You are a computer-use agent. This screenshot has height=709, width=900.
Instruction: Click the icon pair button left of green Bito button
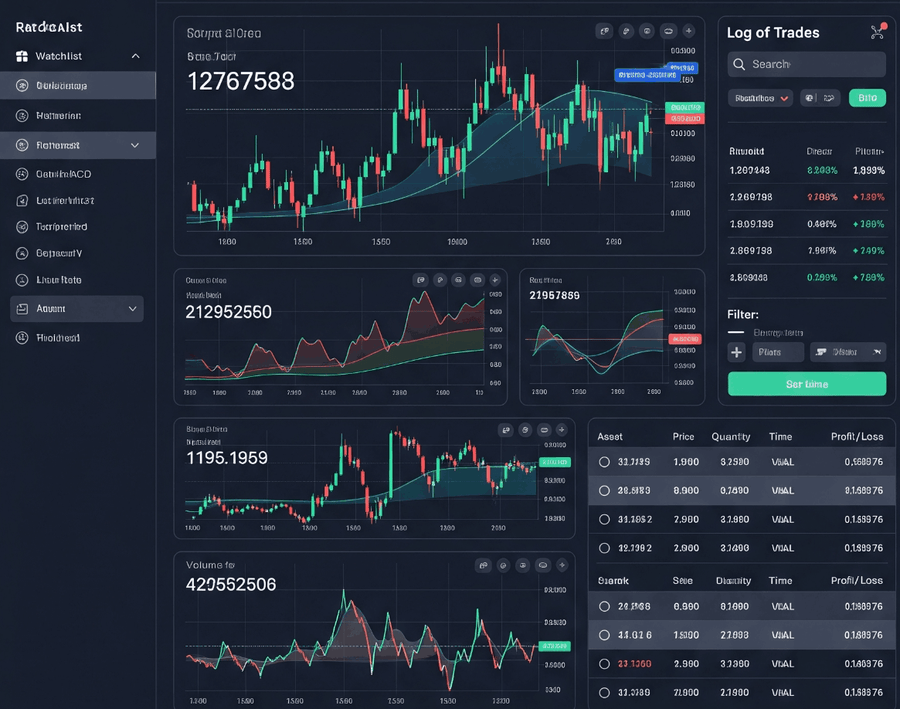pos(820,98)
